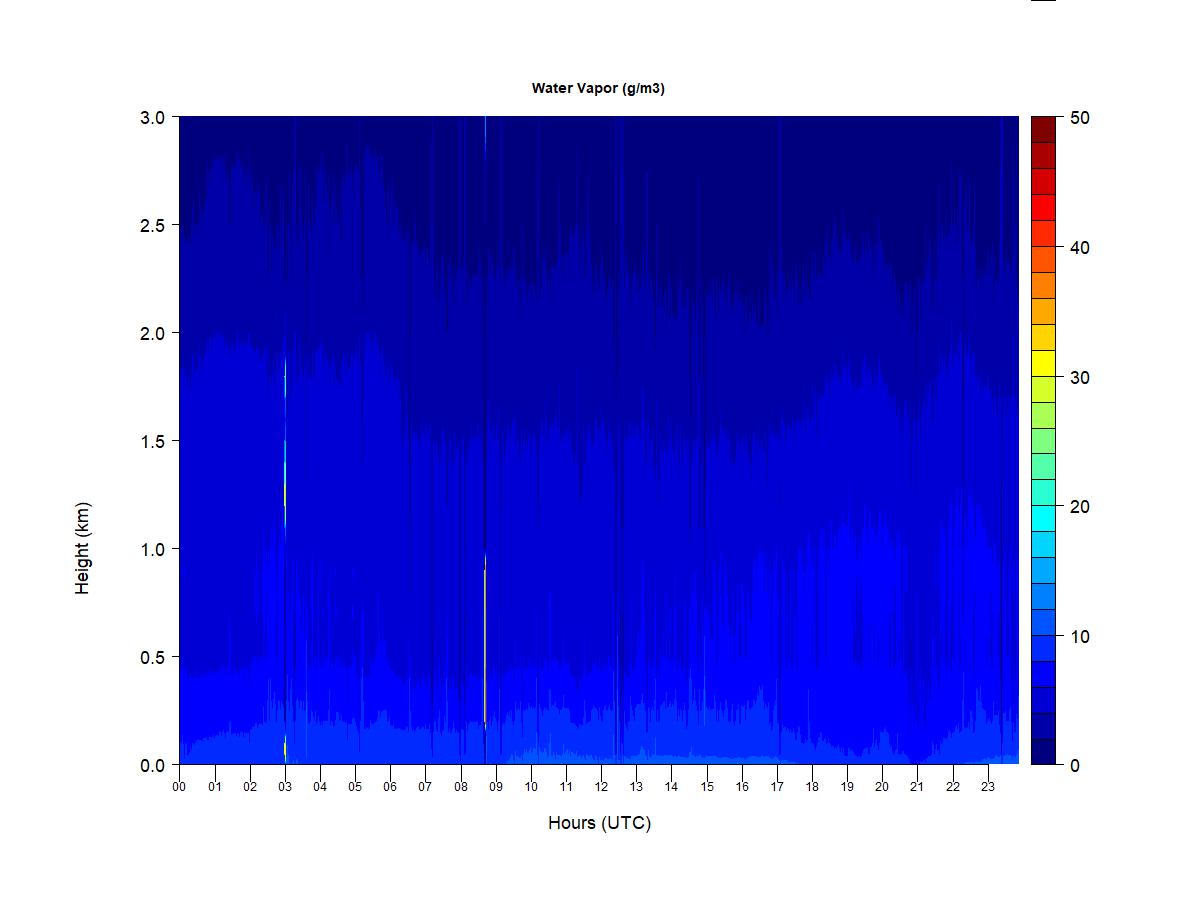This screenshot has height=900, width=1200.
Task: Click the 0.5 height tick label
Action: click(153, 657)
